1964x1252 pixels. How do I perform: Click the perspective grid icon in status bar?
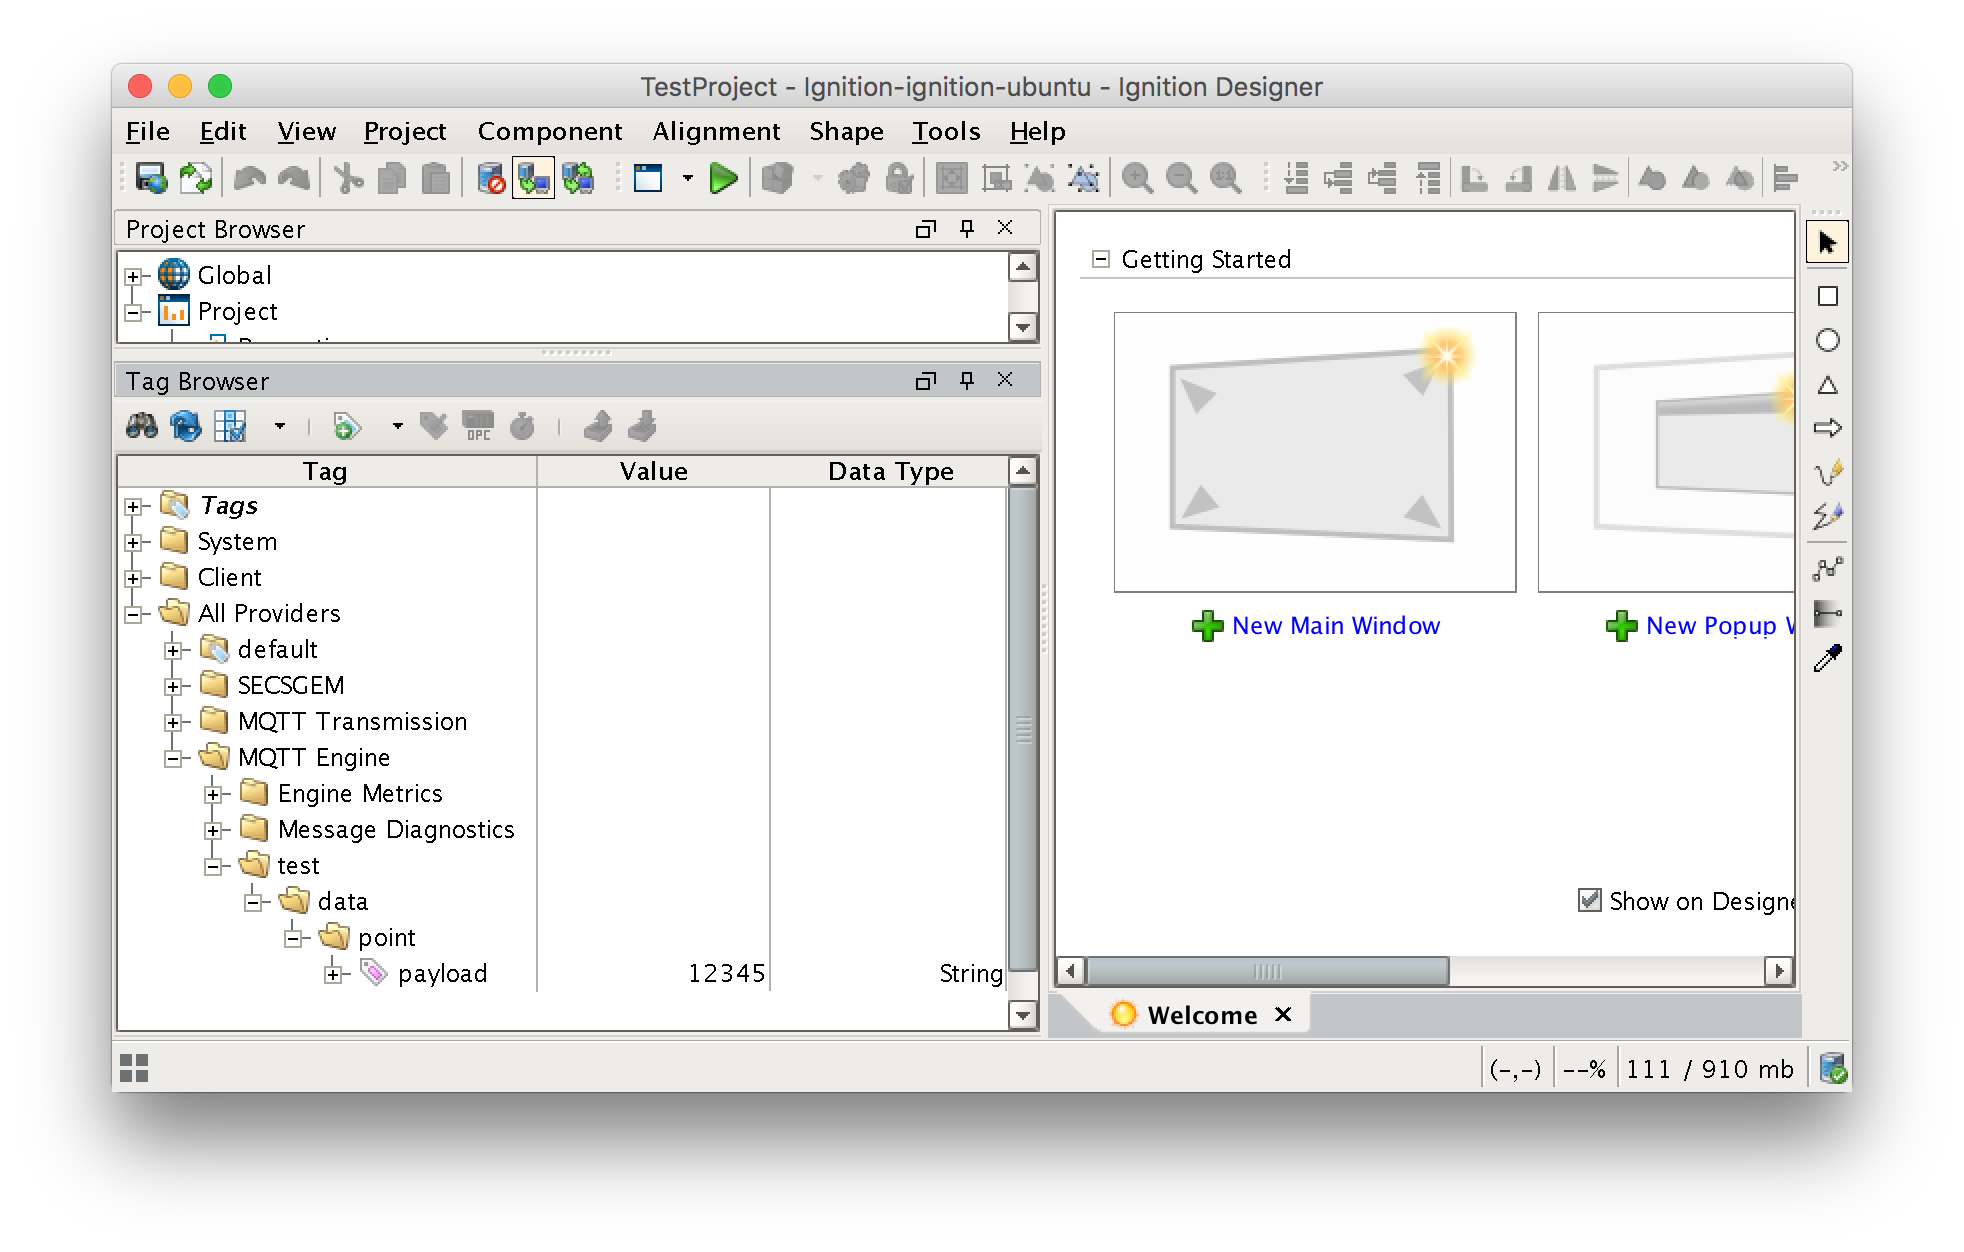pos(134,1068)
